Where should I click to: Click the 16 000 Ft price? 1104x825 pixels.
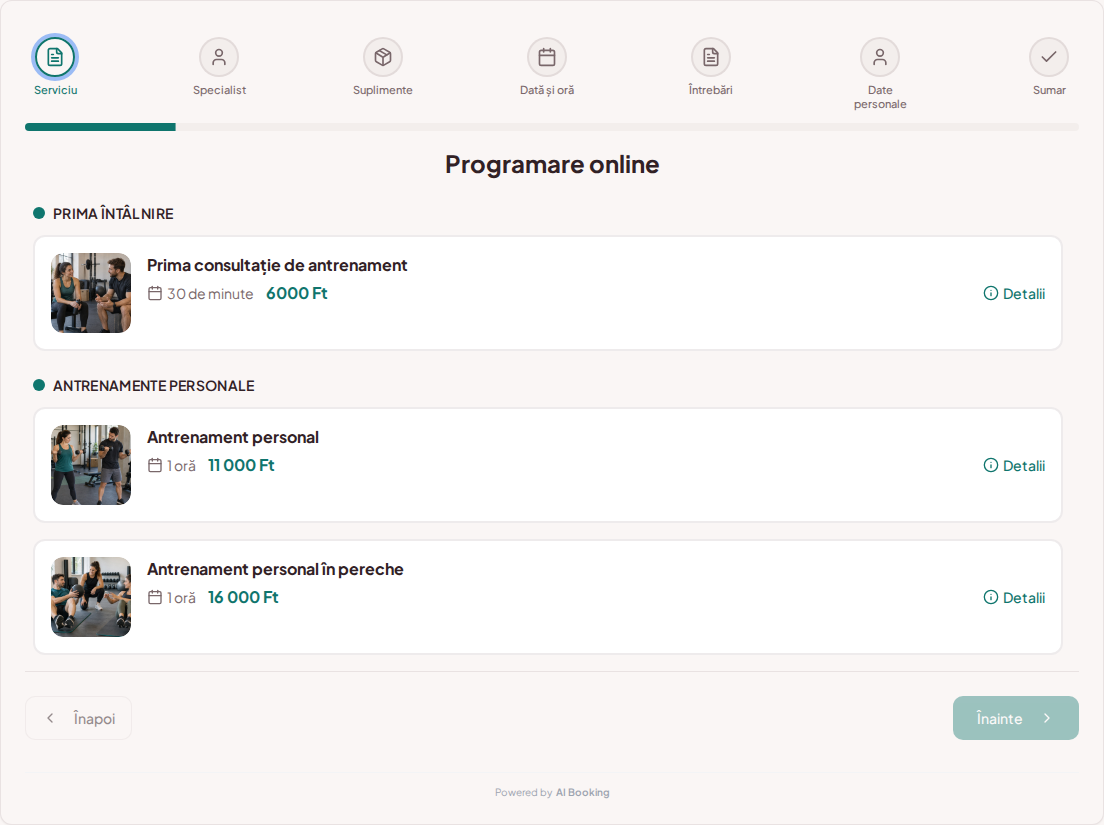click(x=243, y=598)
